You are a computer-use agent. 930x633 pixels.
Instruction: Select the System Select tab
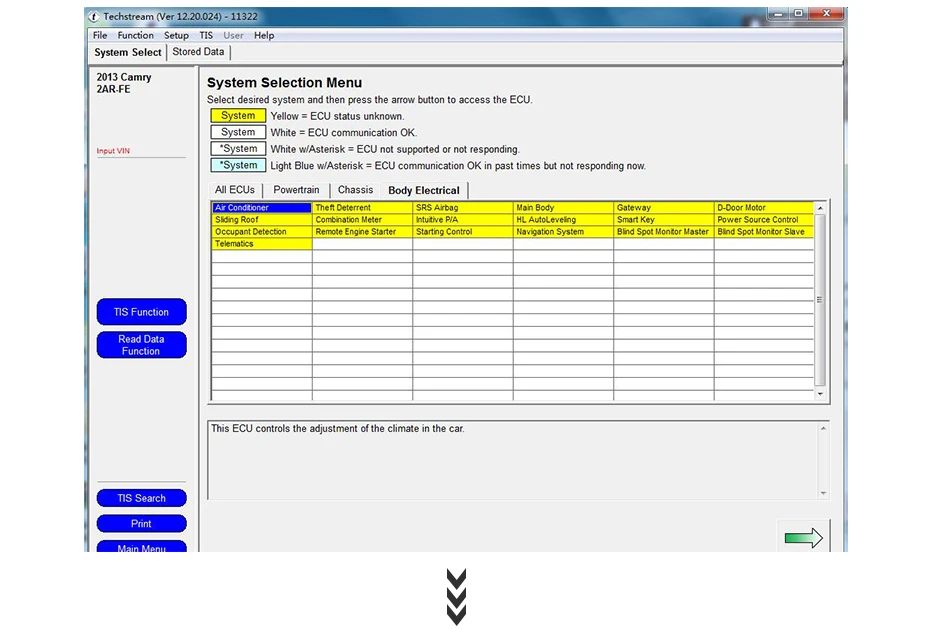coord(128,52)
